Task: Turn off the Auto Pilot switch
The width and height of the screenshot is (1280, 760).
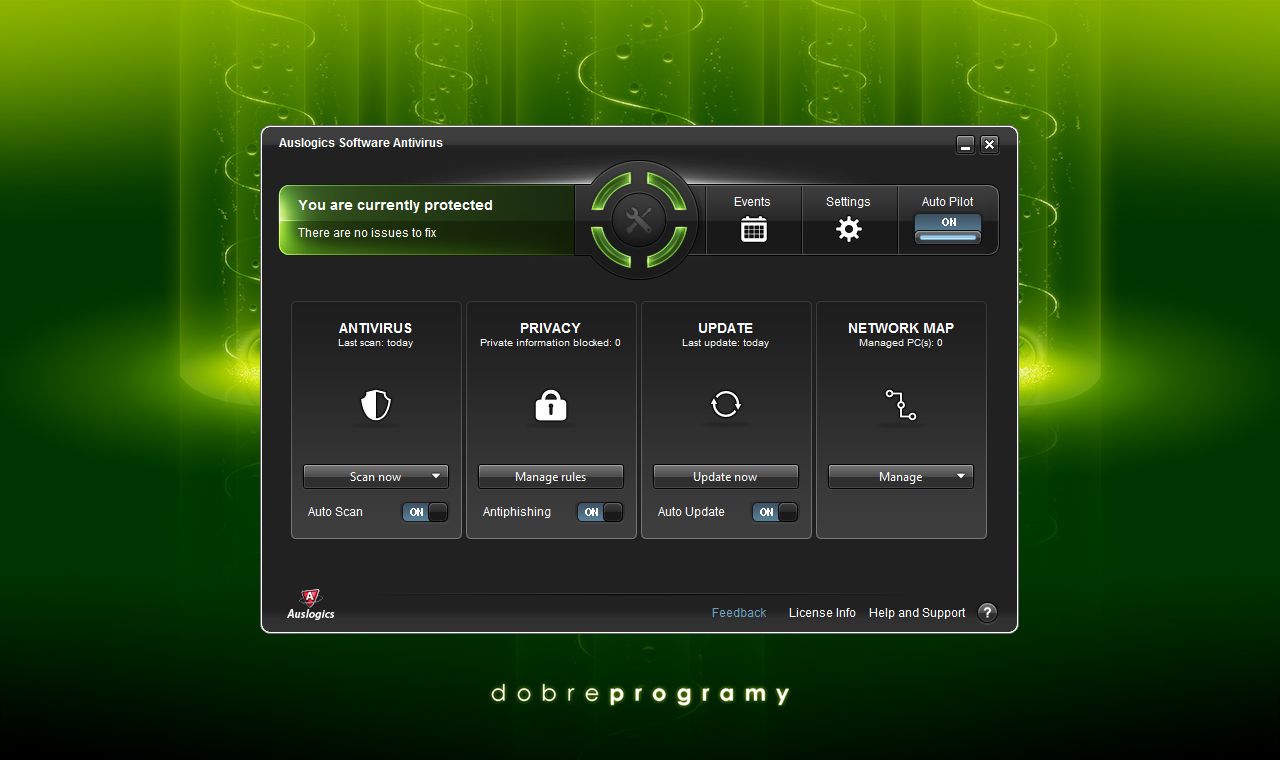Action: tap(948, 229)
